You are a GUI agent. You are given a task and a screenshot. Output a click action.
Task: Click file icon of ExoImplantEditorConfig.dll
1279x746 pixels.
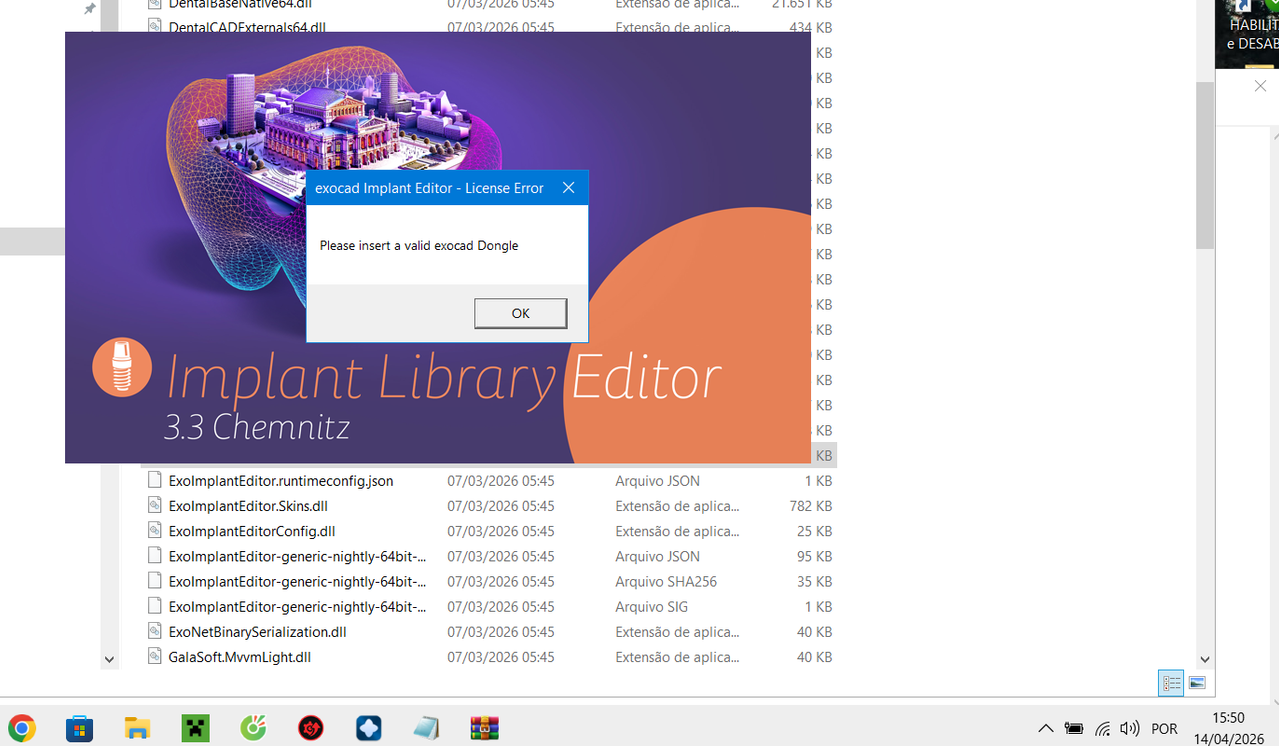tap(154, 530)
